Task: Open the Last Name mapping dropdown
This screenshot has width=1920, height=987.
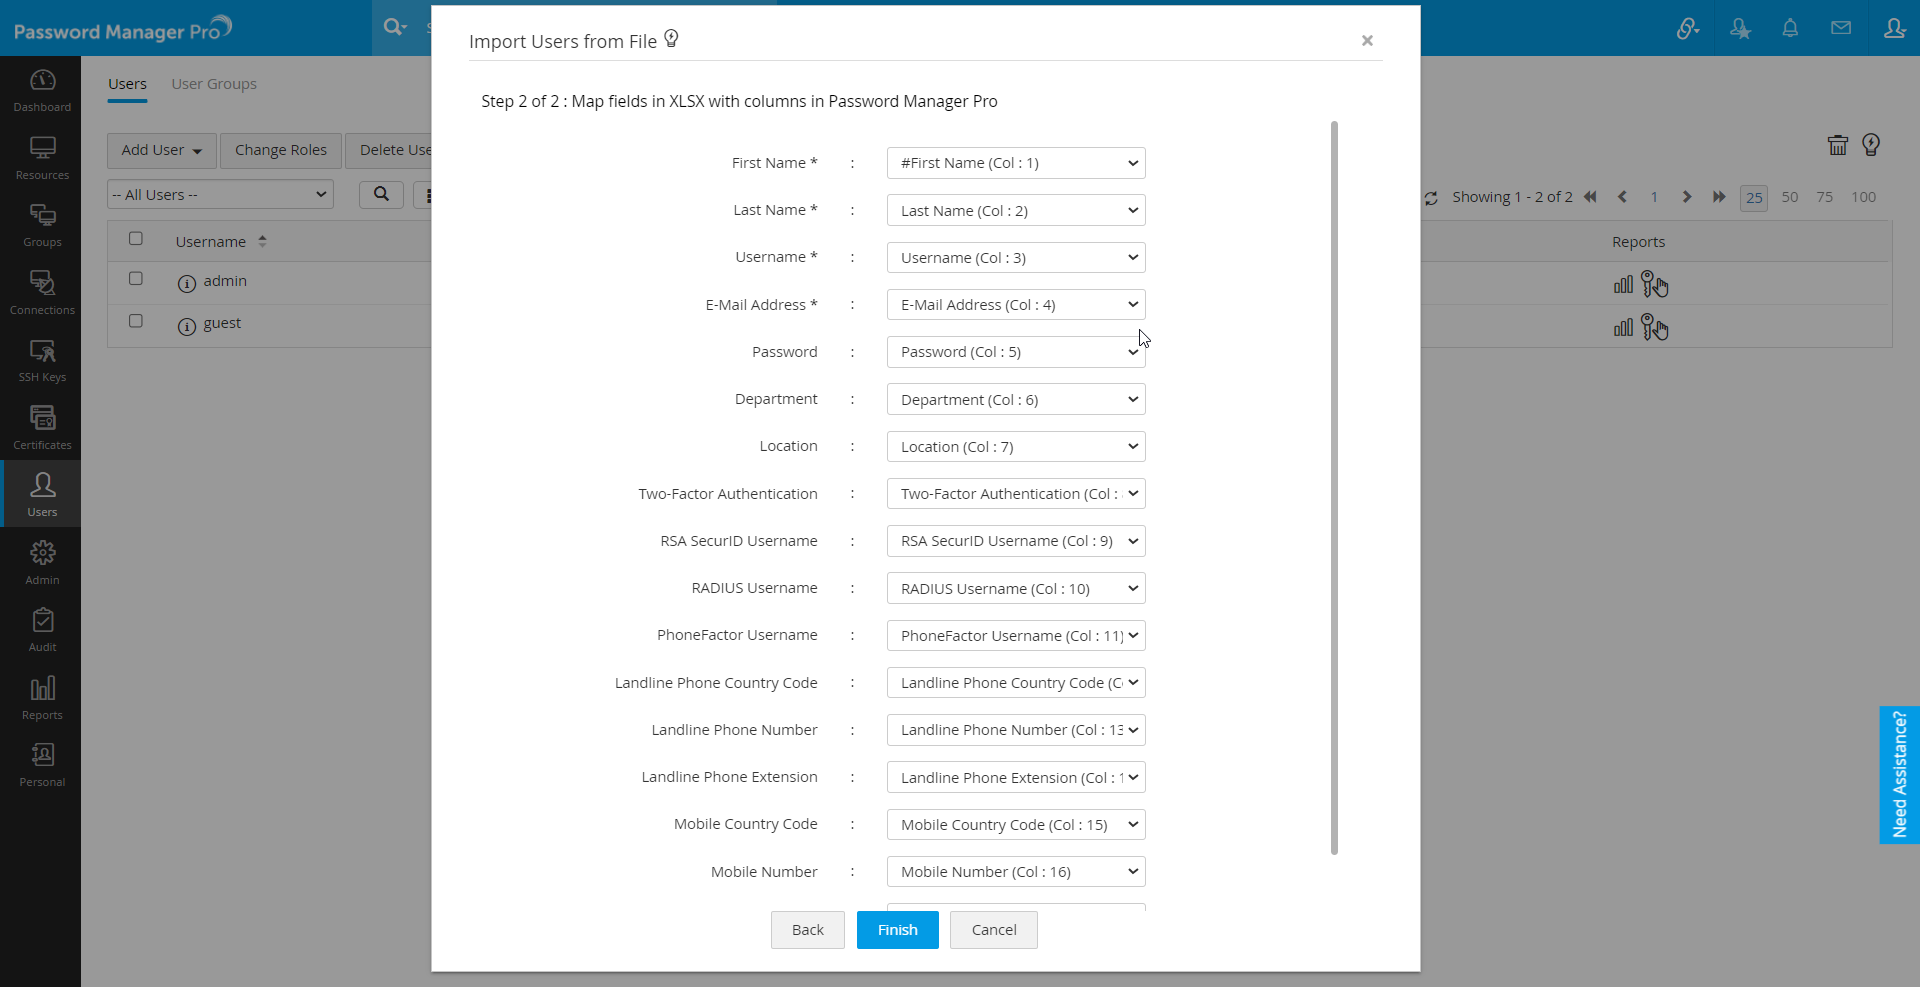Action: click(1016, 210)
